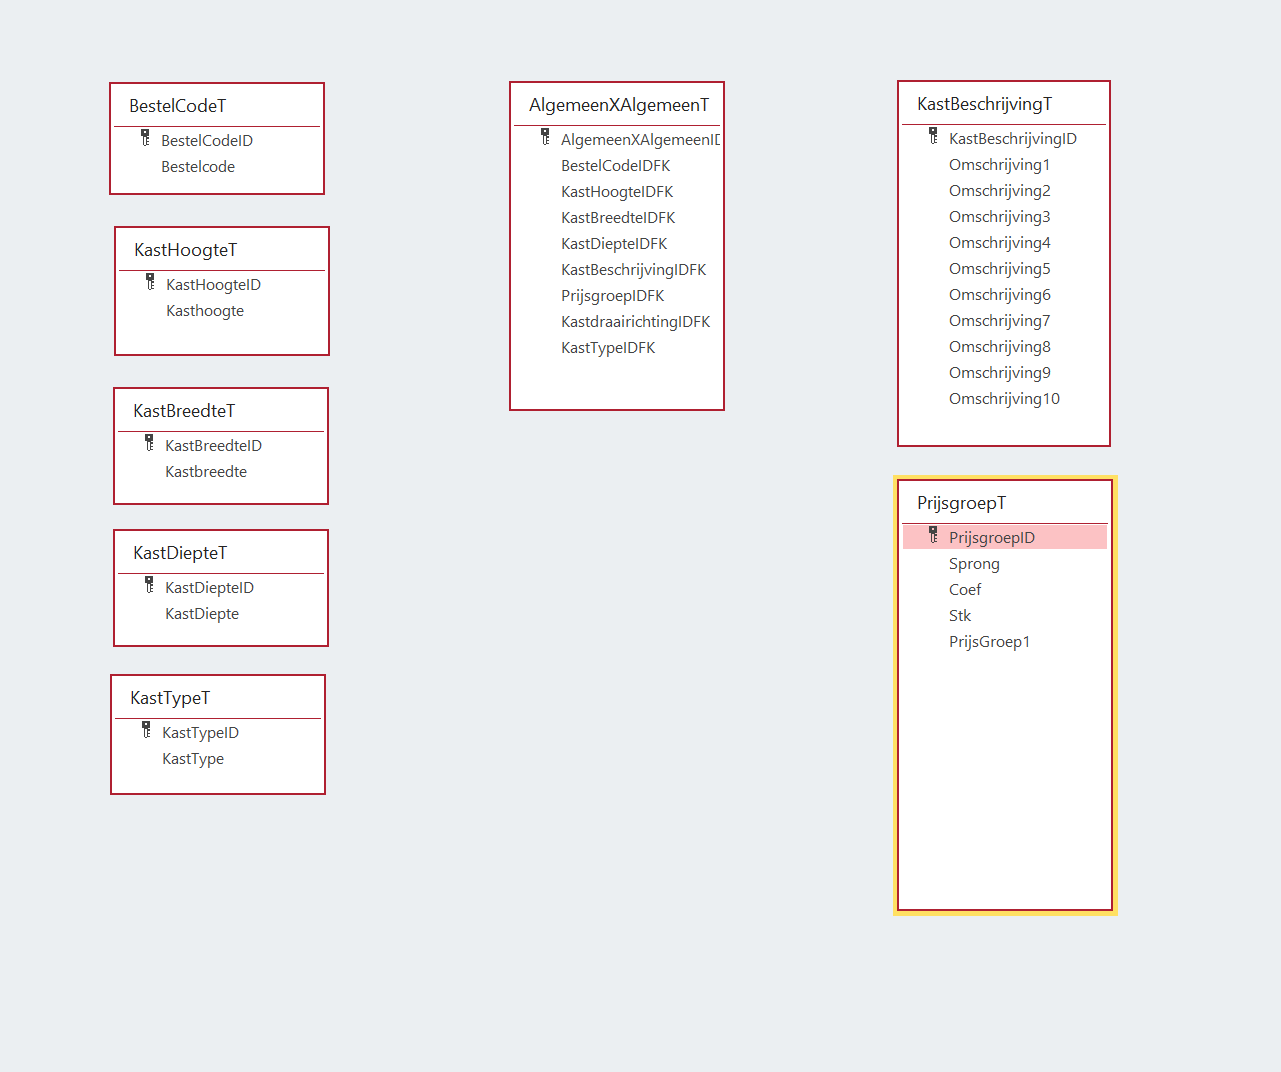Screen dimensions: 1281x1072
Task: Select the PrijsgroepIDFK field
Action: [612, 296]
